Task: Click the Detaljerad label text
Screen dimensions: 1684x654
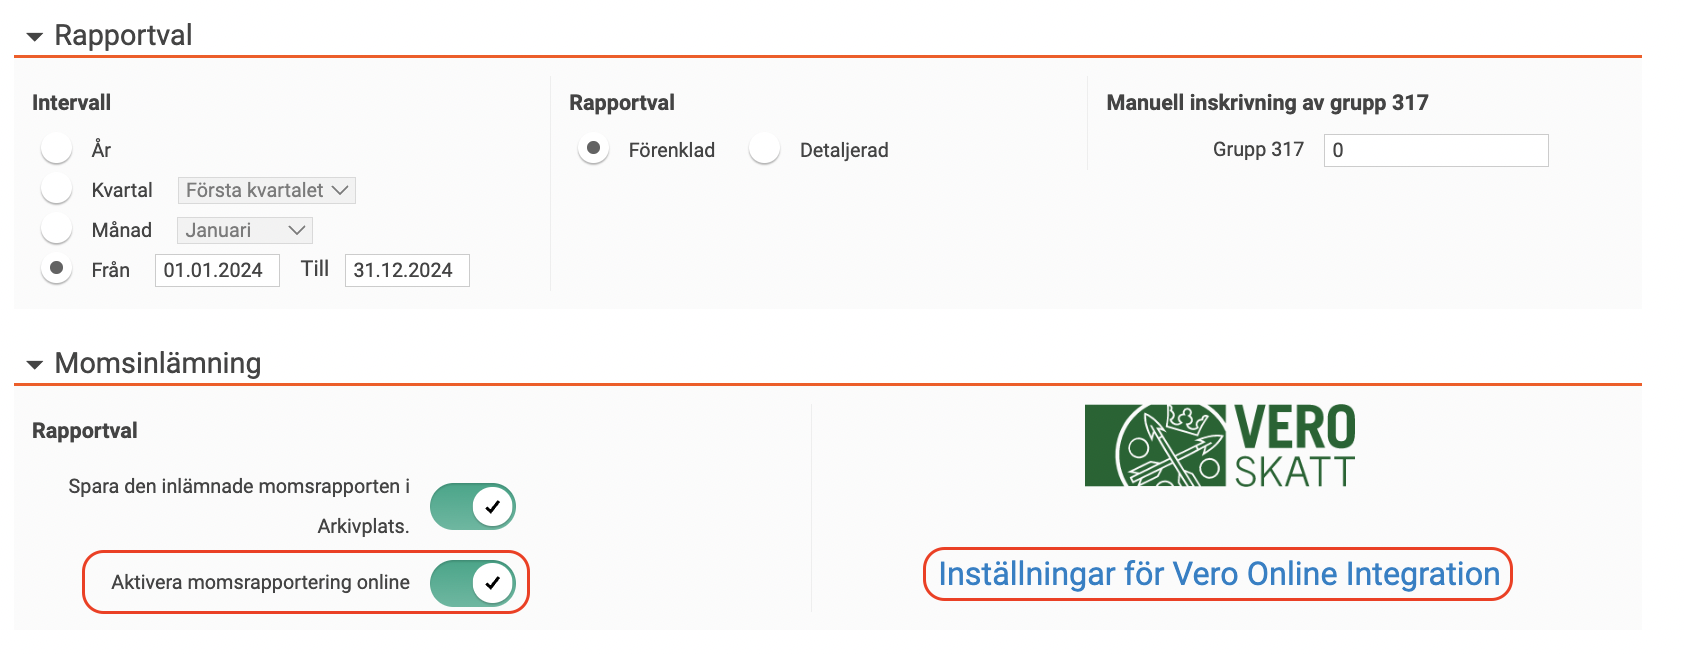Action: tap(844, 150)
